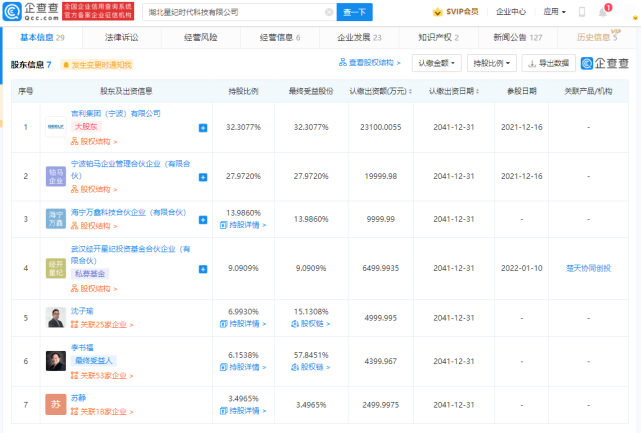Open 企业中心 link
The image size is (641, 433).
click(x=511, y=12)
